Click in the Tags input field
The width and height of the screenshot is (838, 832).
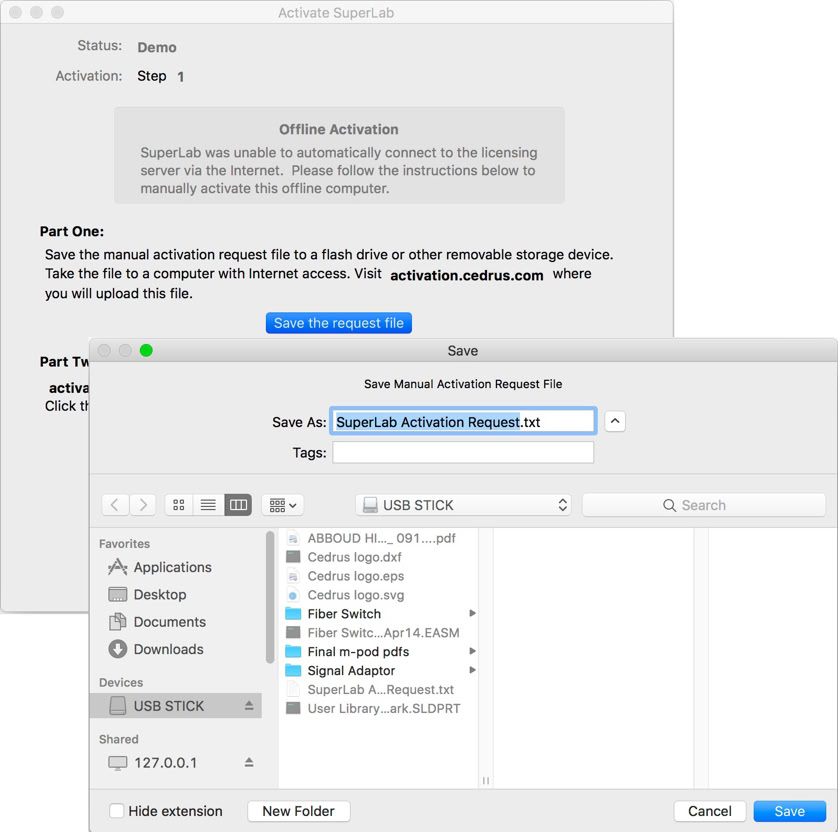463,453
